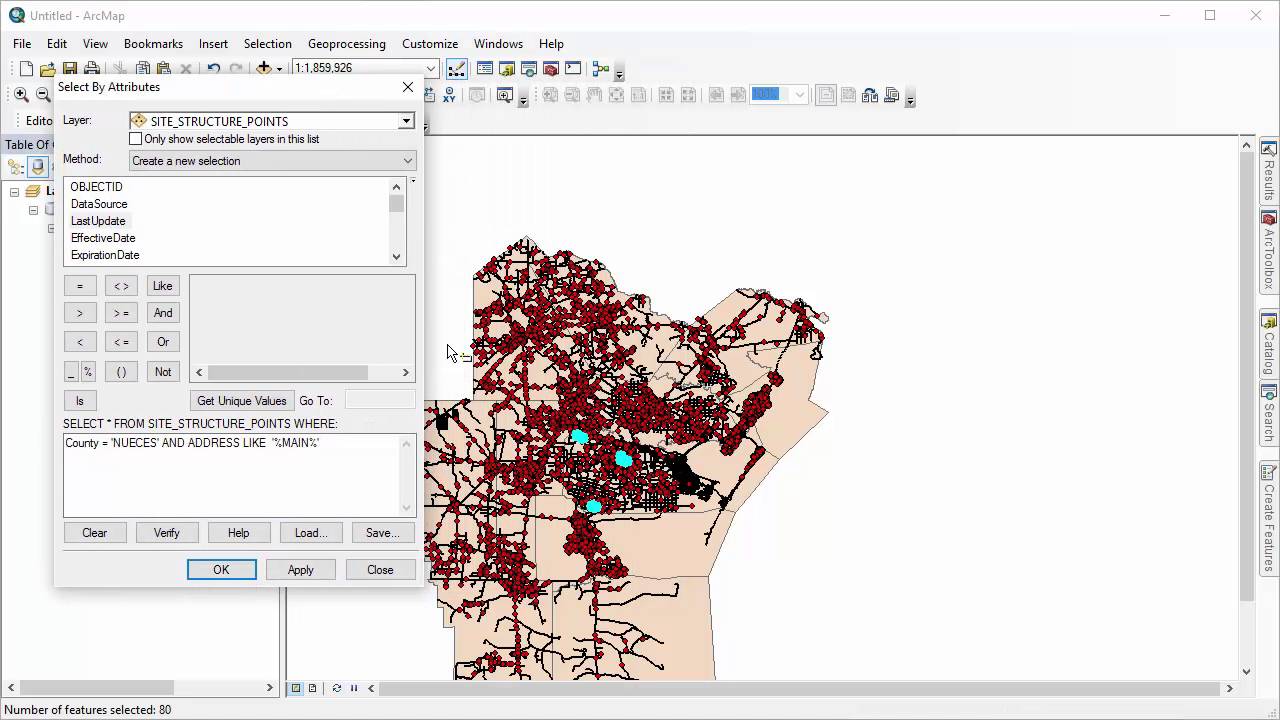Viewport: 1280px width, 720px height.
Task: Open the Table Of Contents window icon
Action: click(485, 69)
